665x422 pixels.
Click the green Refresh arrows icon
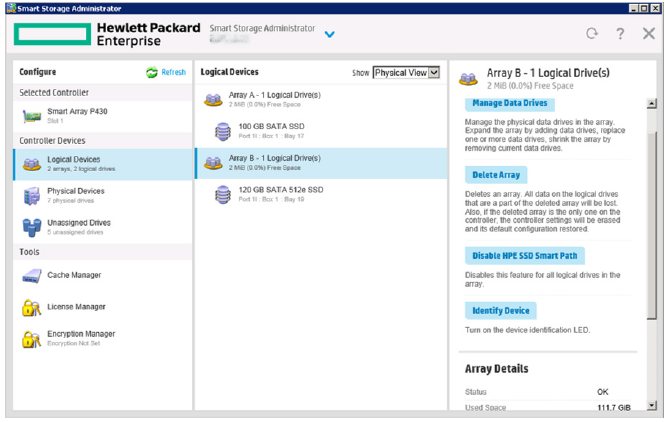(151, 73)
